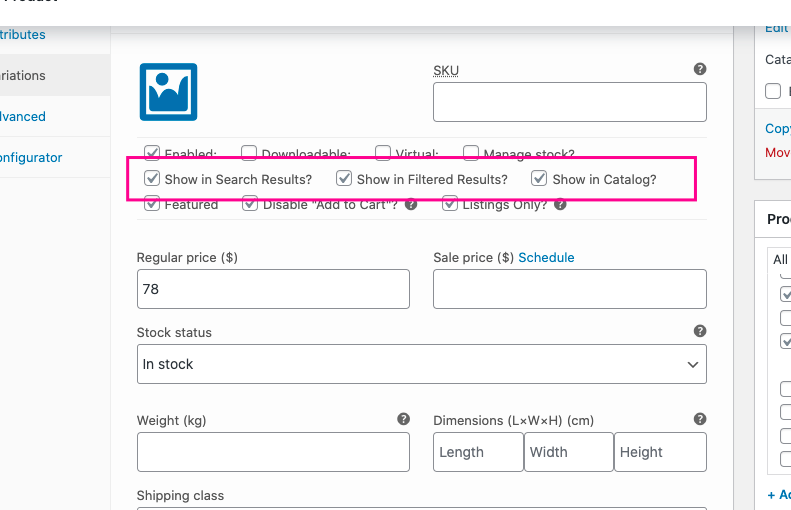This screenshot has height=510, width=791.
Task: Click the SKU text field
Action: [569, 102]
